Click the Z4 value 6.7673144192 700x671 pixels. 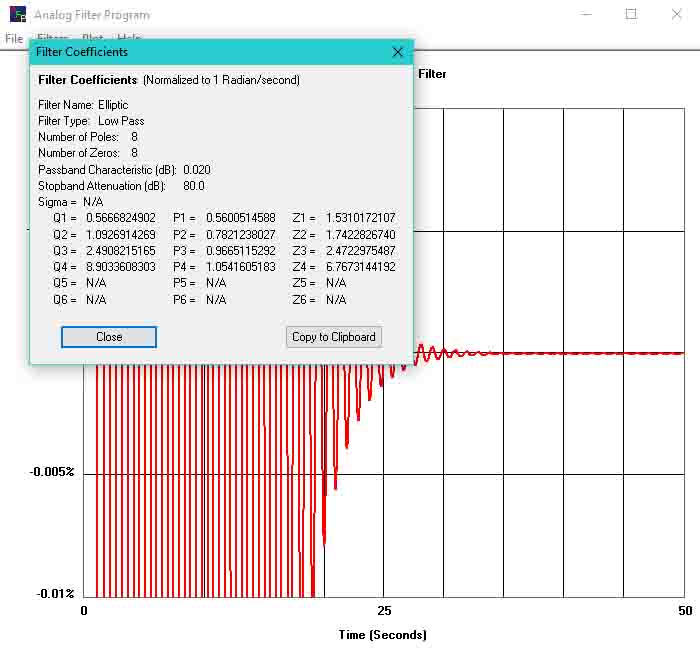[x=360, y=267]
